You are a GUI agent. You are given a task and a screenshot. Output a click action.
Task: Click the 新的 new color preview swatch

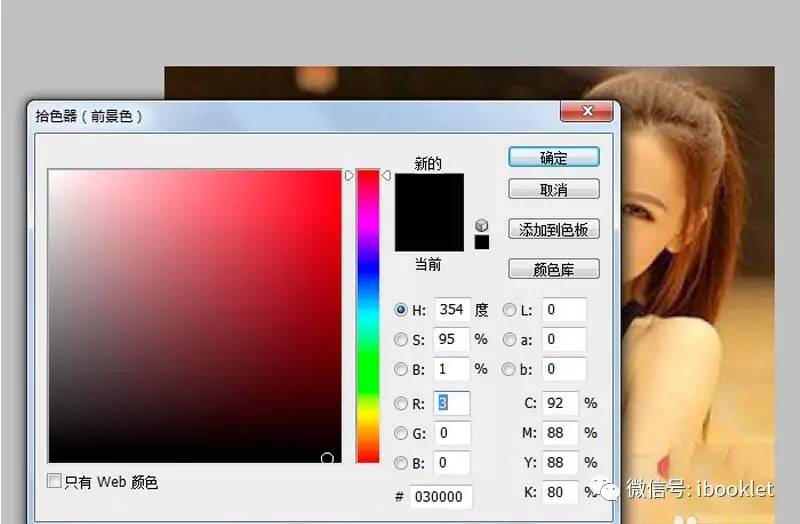(x=430, y=193)
